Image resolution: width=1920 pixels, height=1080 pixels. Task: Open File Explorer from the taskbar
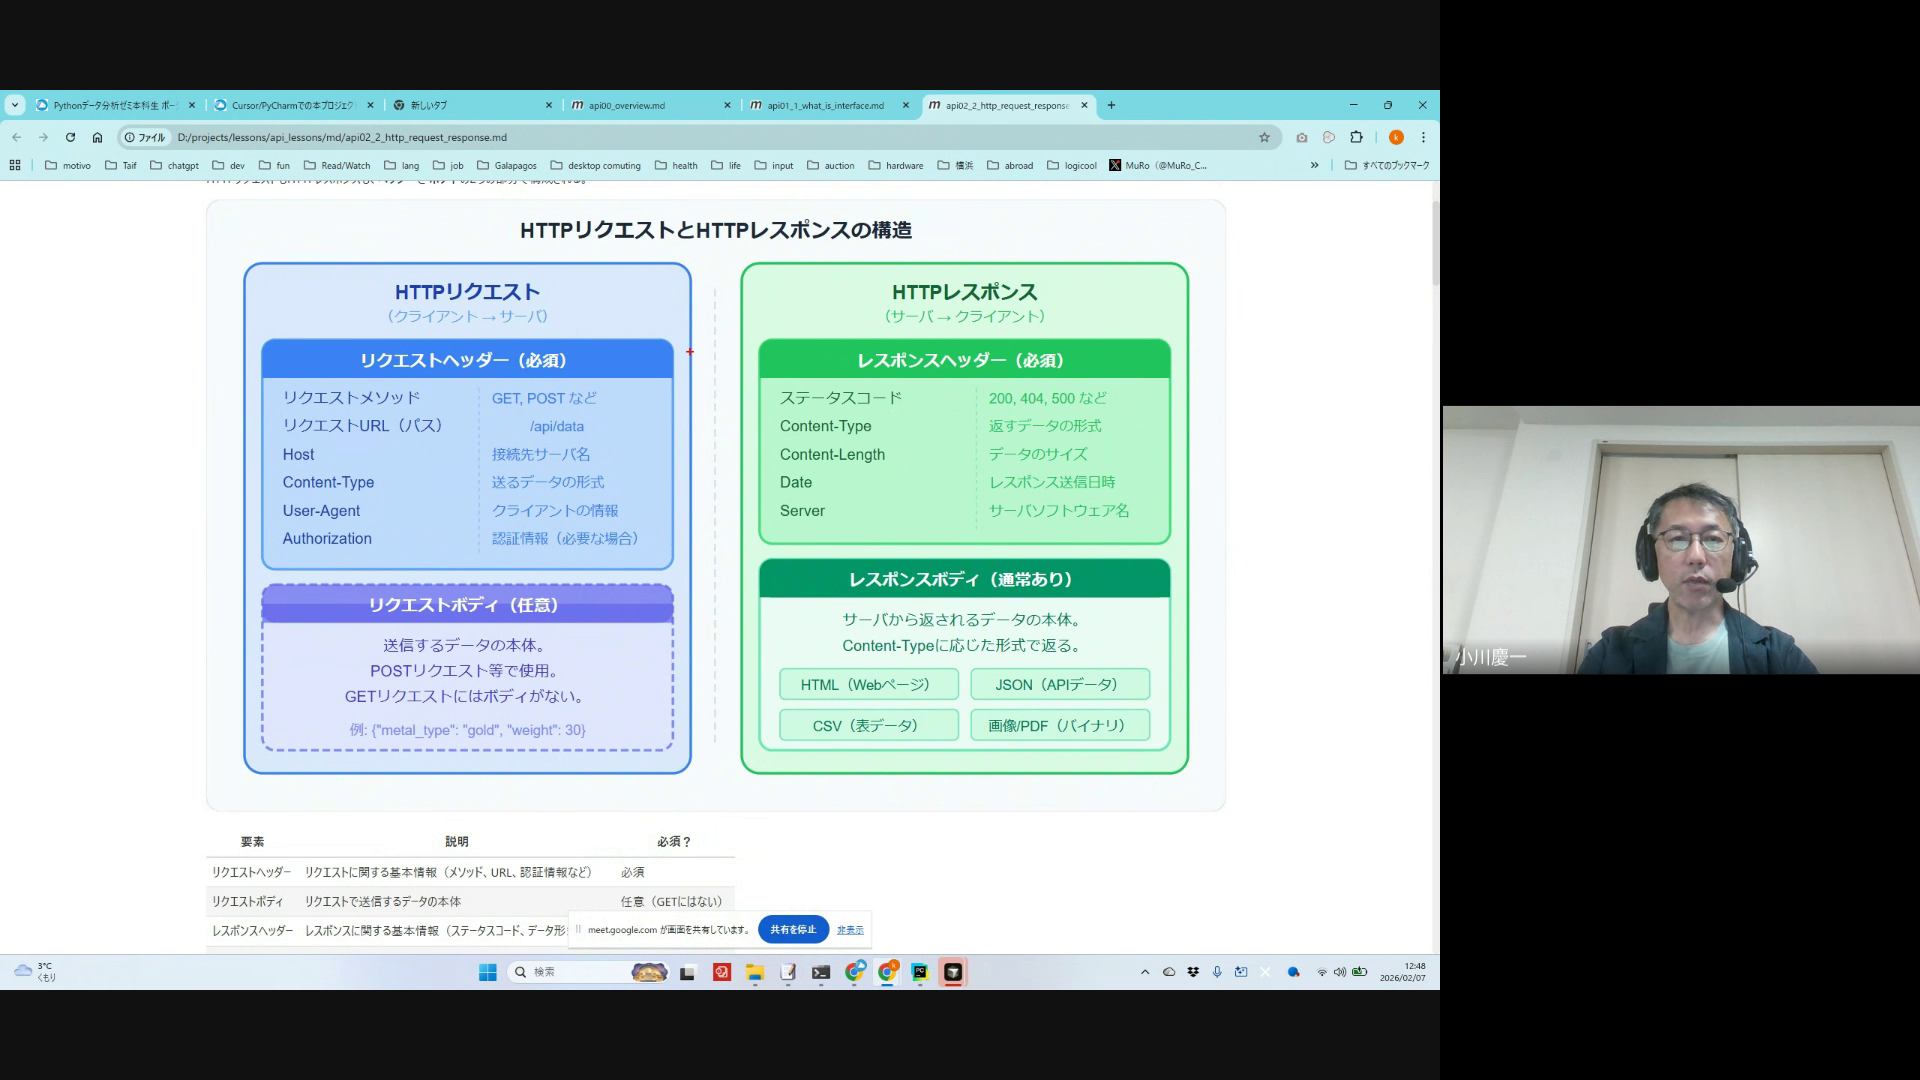(754, 972)
